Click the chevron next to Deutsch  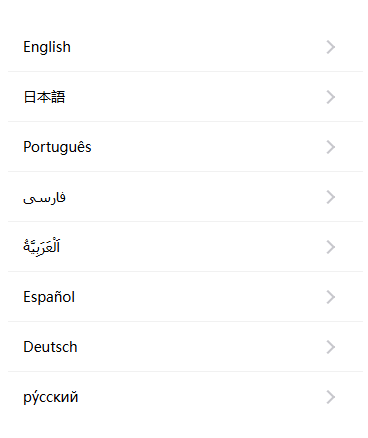tap(330, 347)
